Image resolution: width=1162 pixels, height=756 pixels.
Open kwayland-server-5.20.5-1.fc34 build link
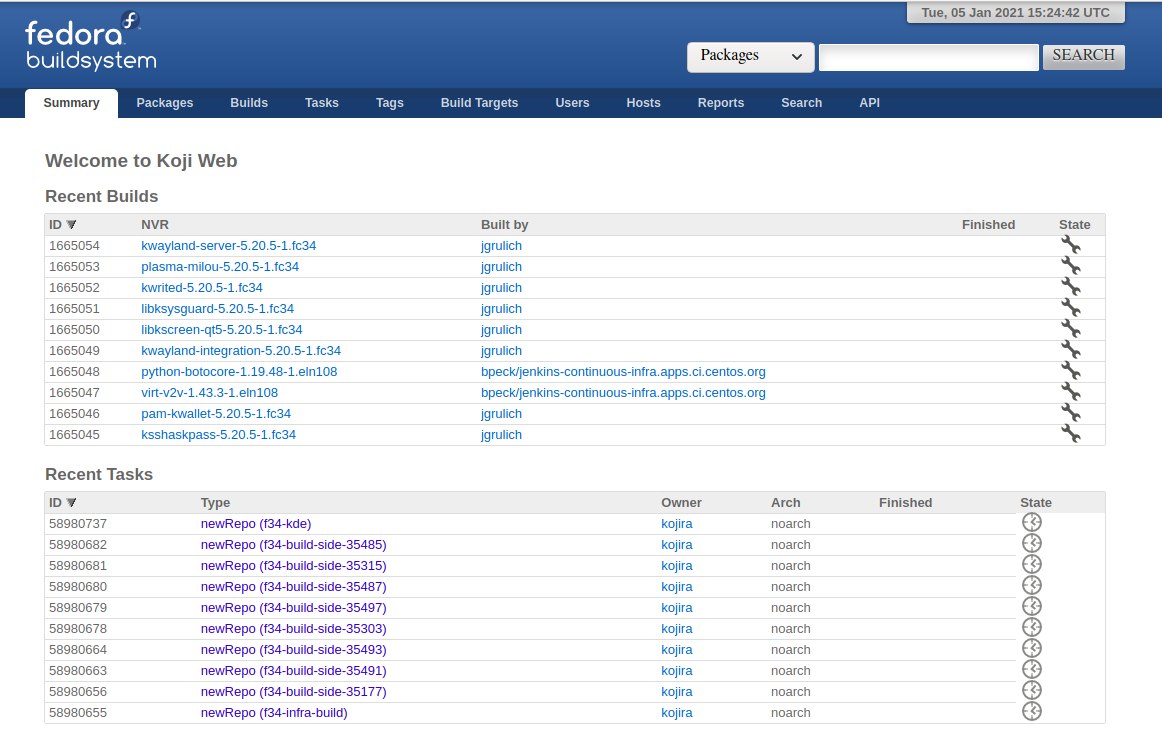point(228,245)
